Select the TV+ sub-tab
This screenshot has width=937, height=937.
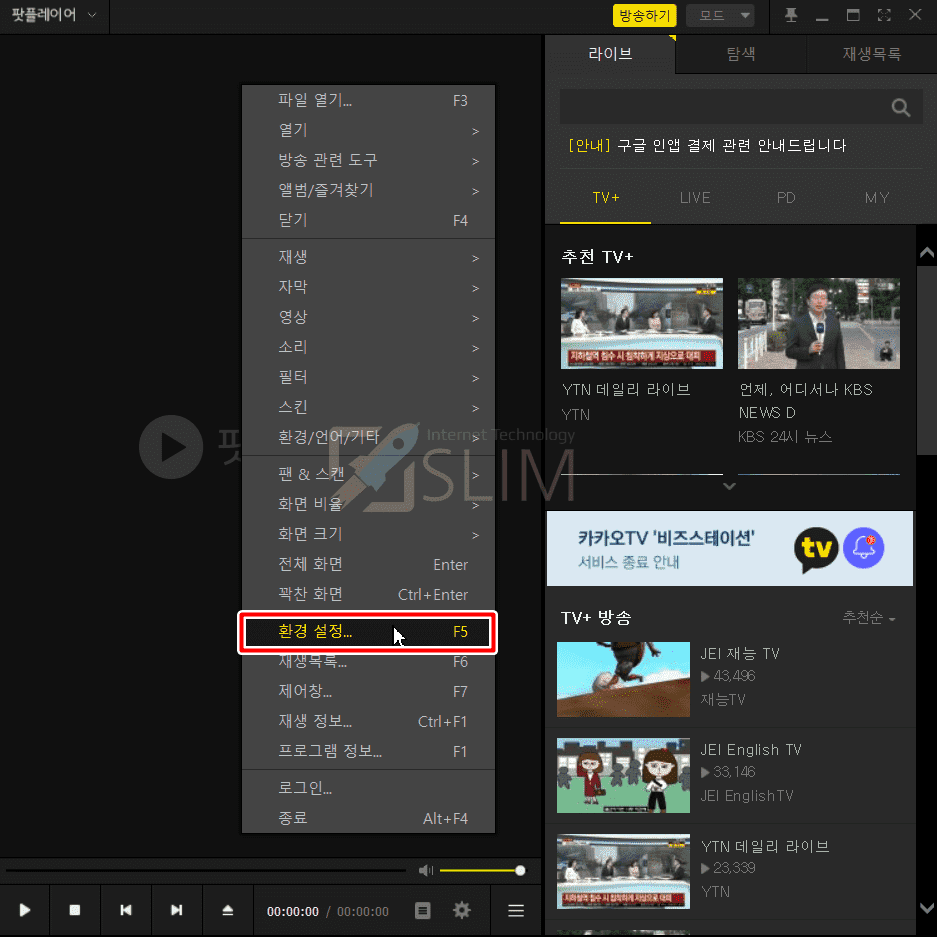coord(605,198)
